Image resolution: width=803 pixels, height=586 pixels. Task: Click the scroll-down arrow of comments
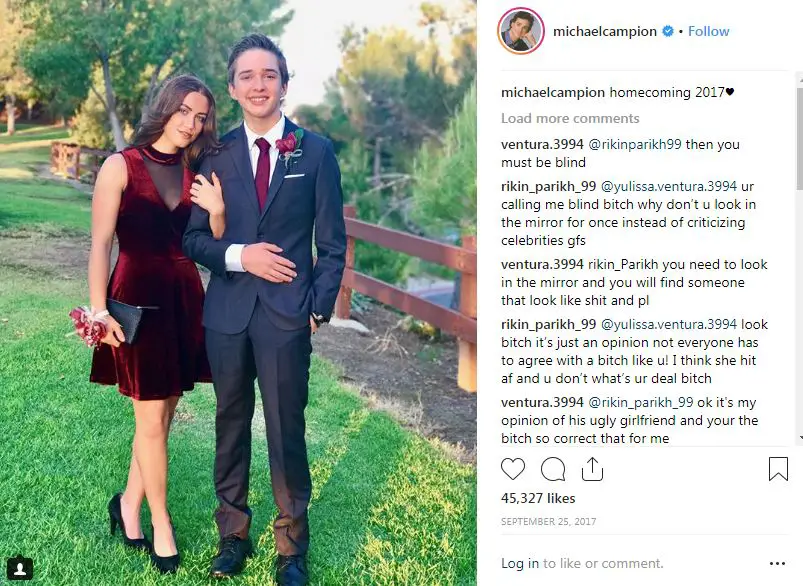pyautogui.click(x=799, y=437)
